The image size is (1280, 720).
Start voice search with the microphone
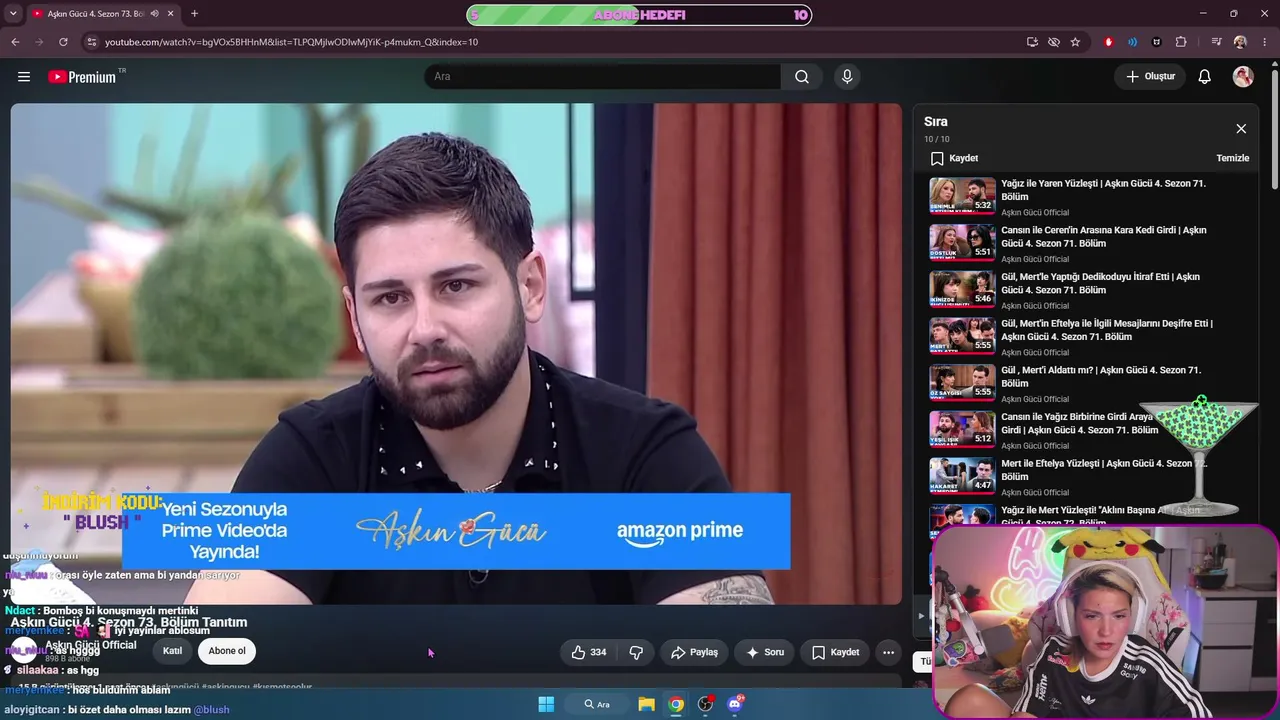(x=847, y=77)
